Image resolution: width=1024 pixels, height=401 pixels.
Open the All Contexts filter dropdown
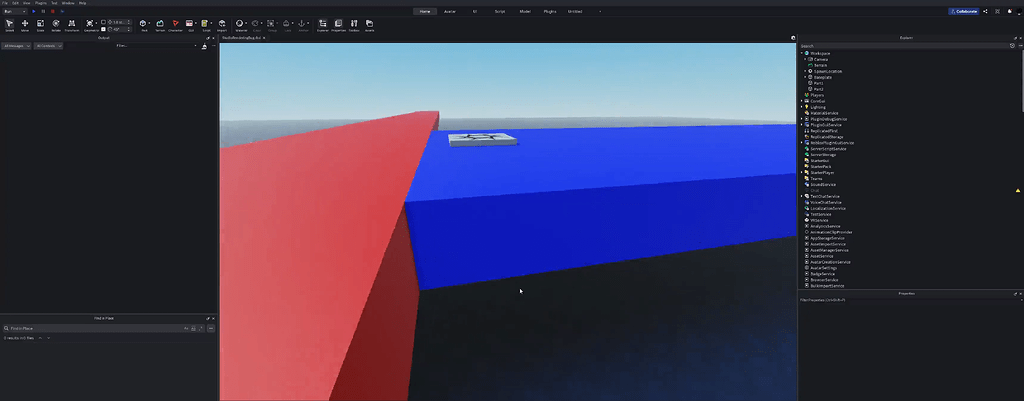point(48,46)
